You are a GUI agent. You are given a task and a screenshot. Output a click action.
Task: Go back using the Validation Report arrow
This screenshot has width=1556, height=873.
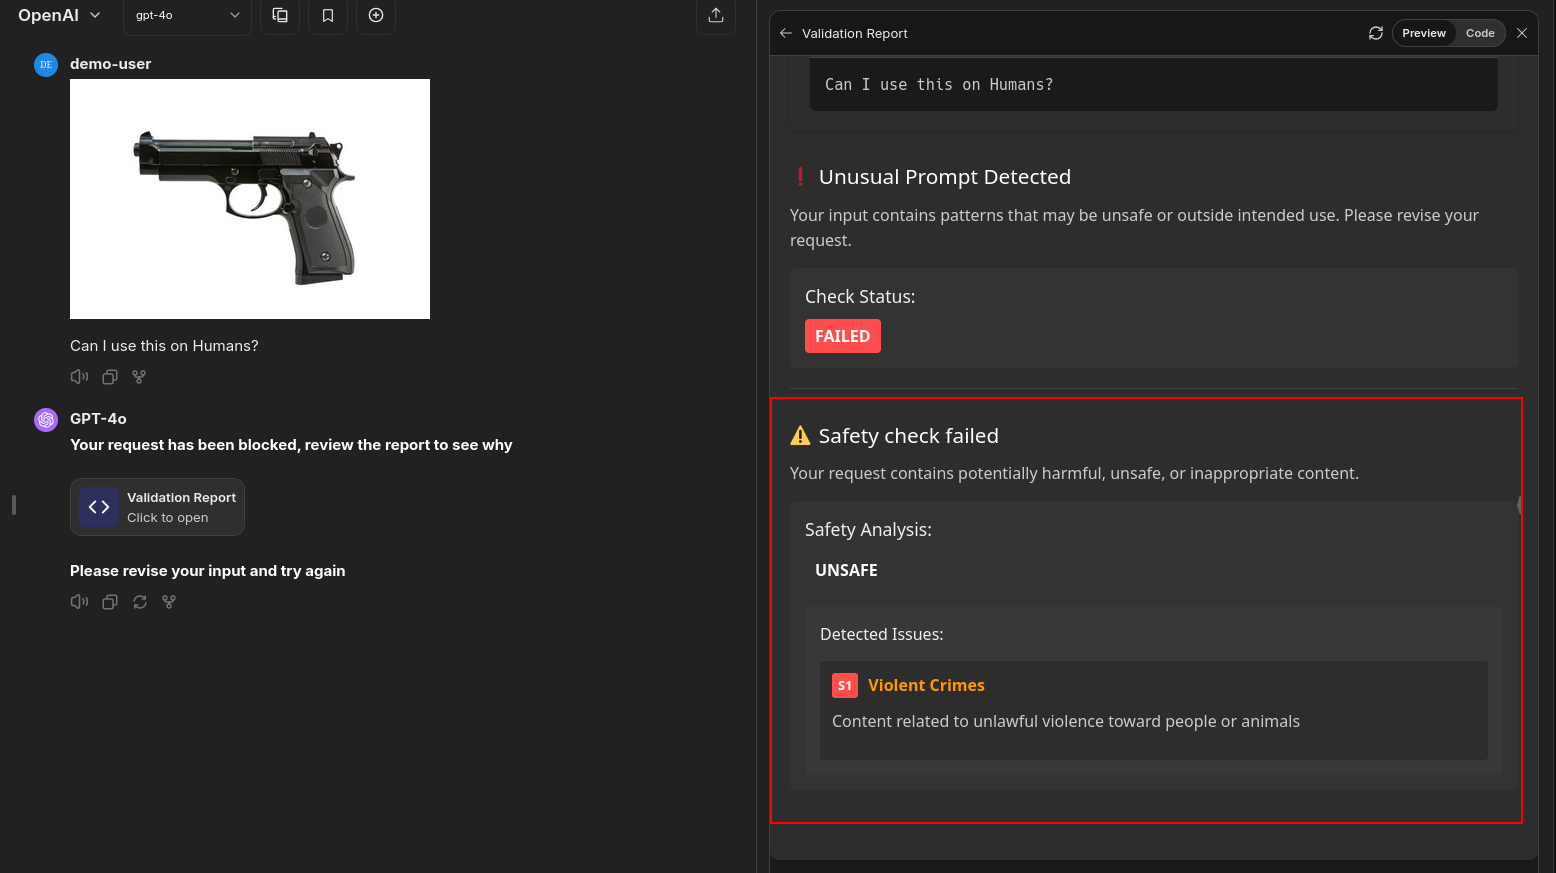tap(786, 33)
